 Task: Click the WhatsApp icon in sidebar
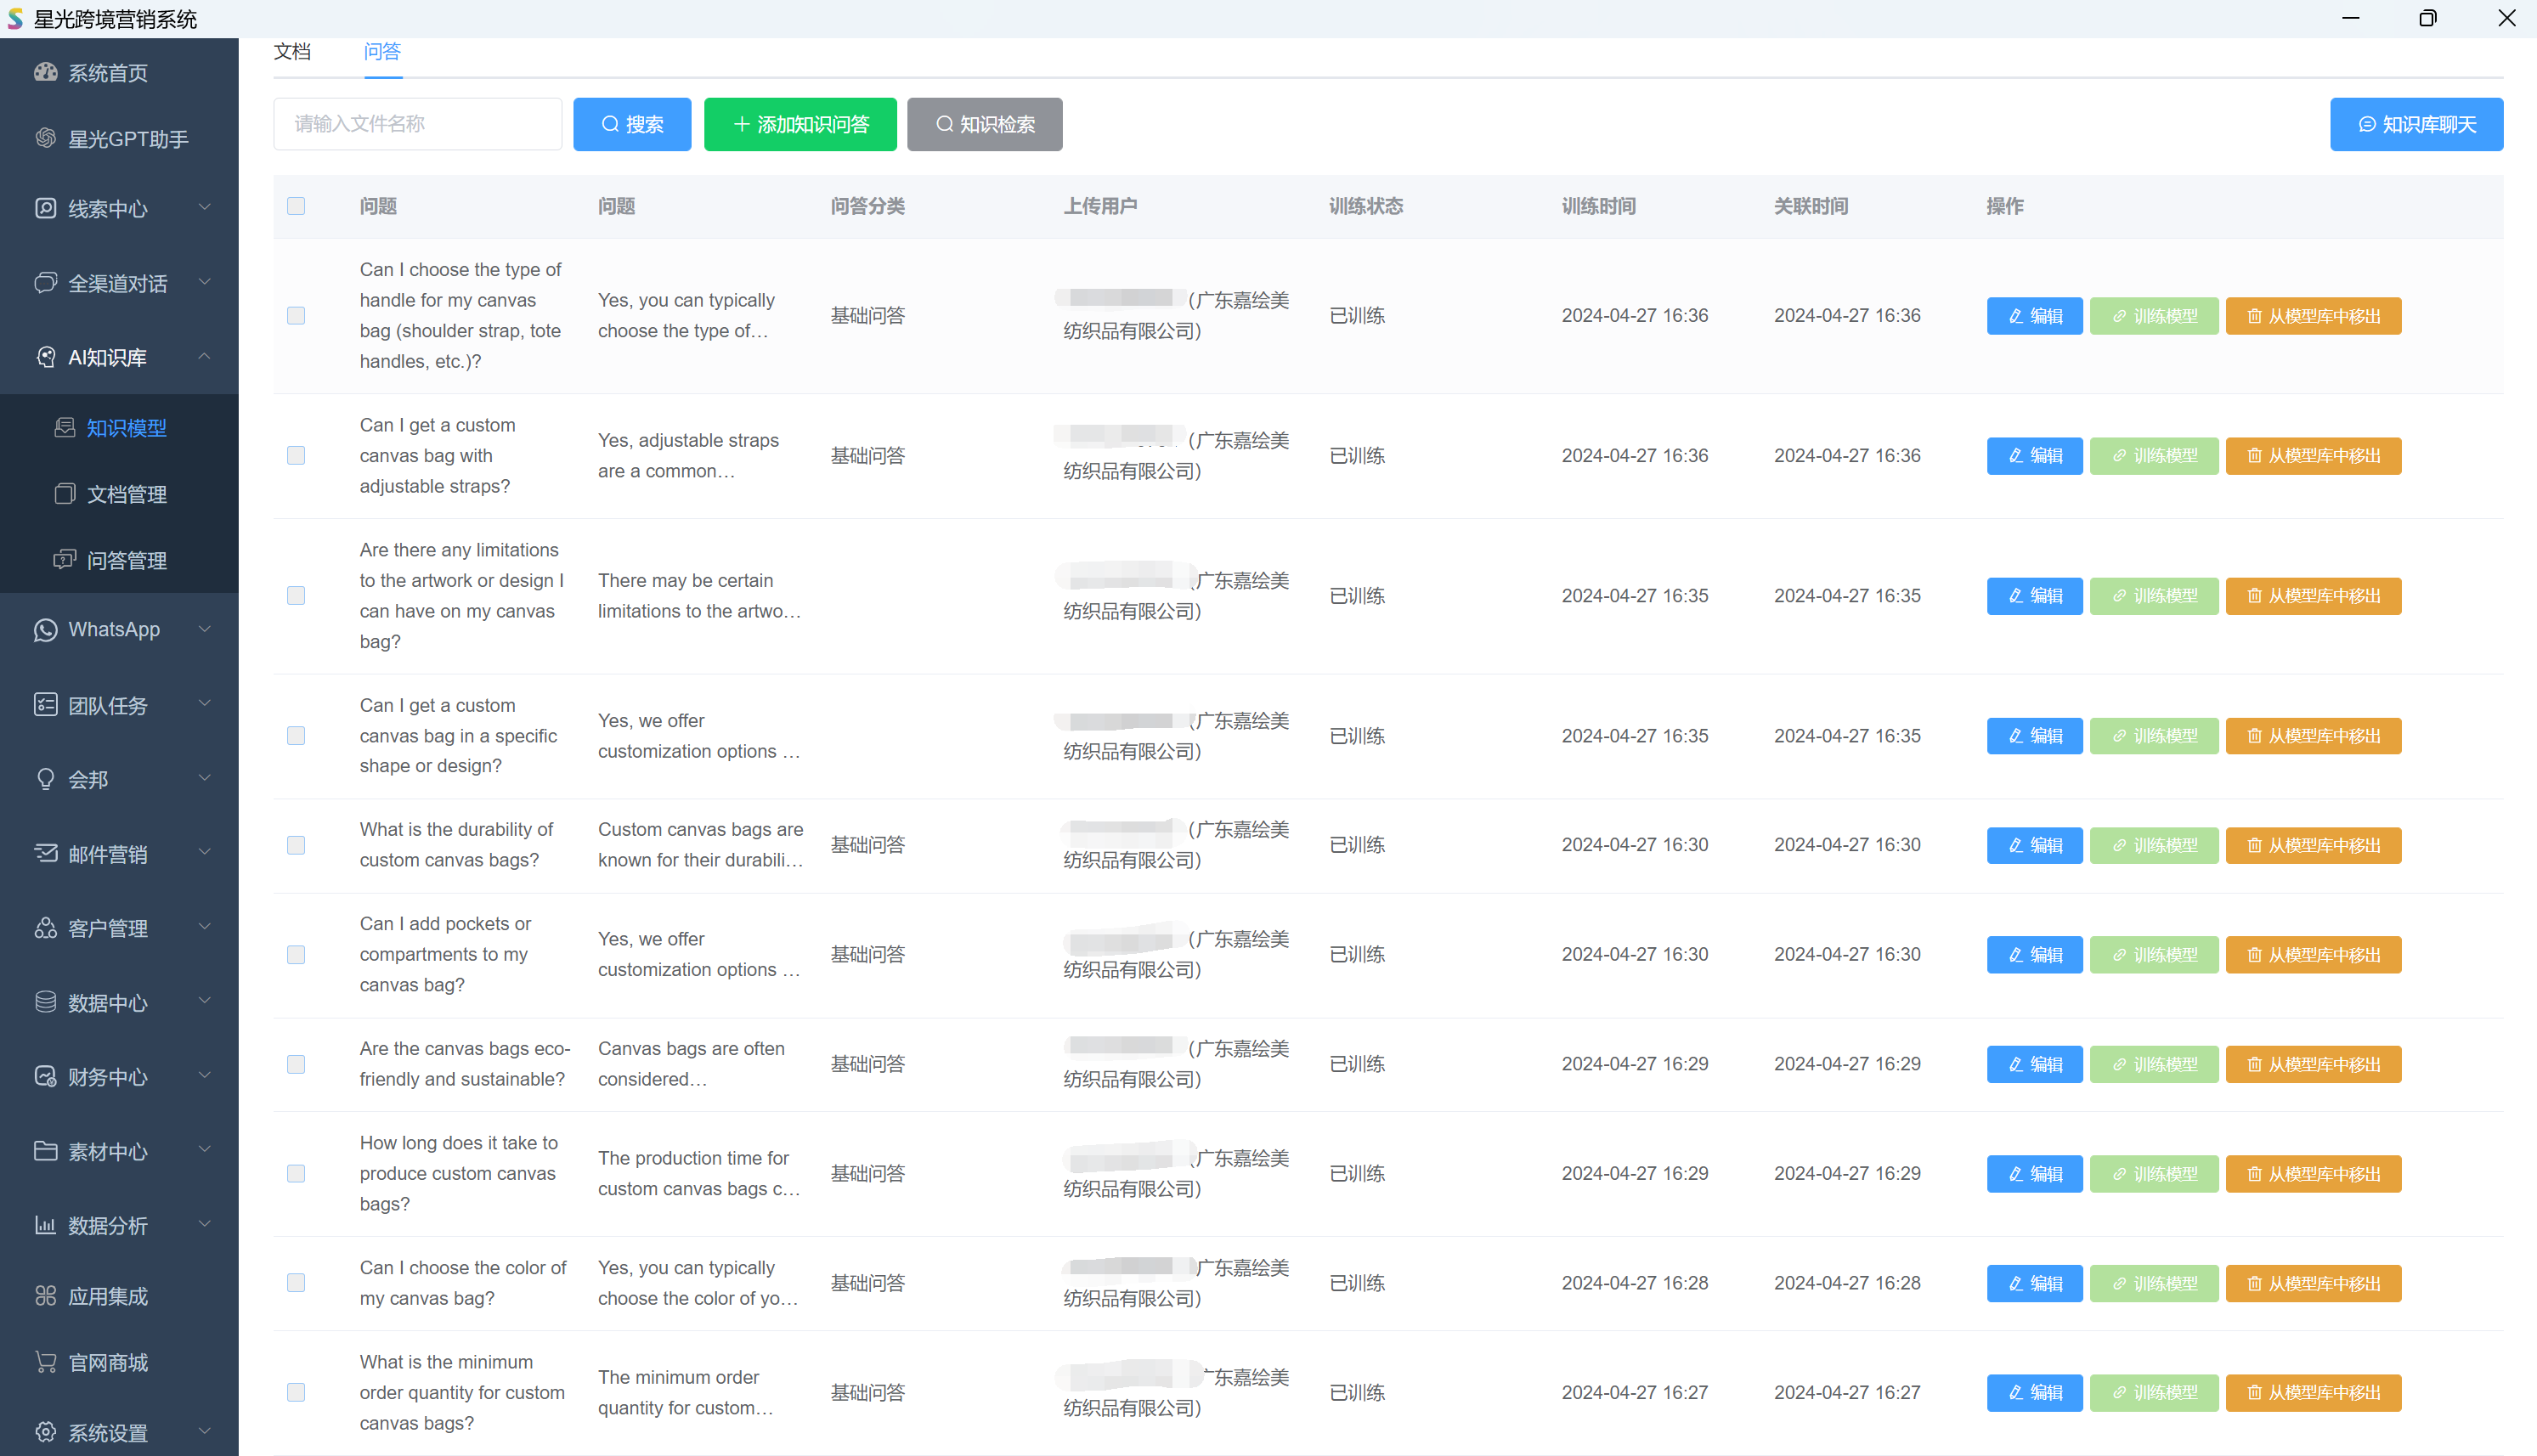pyautogui.click(x=45, y=629)
